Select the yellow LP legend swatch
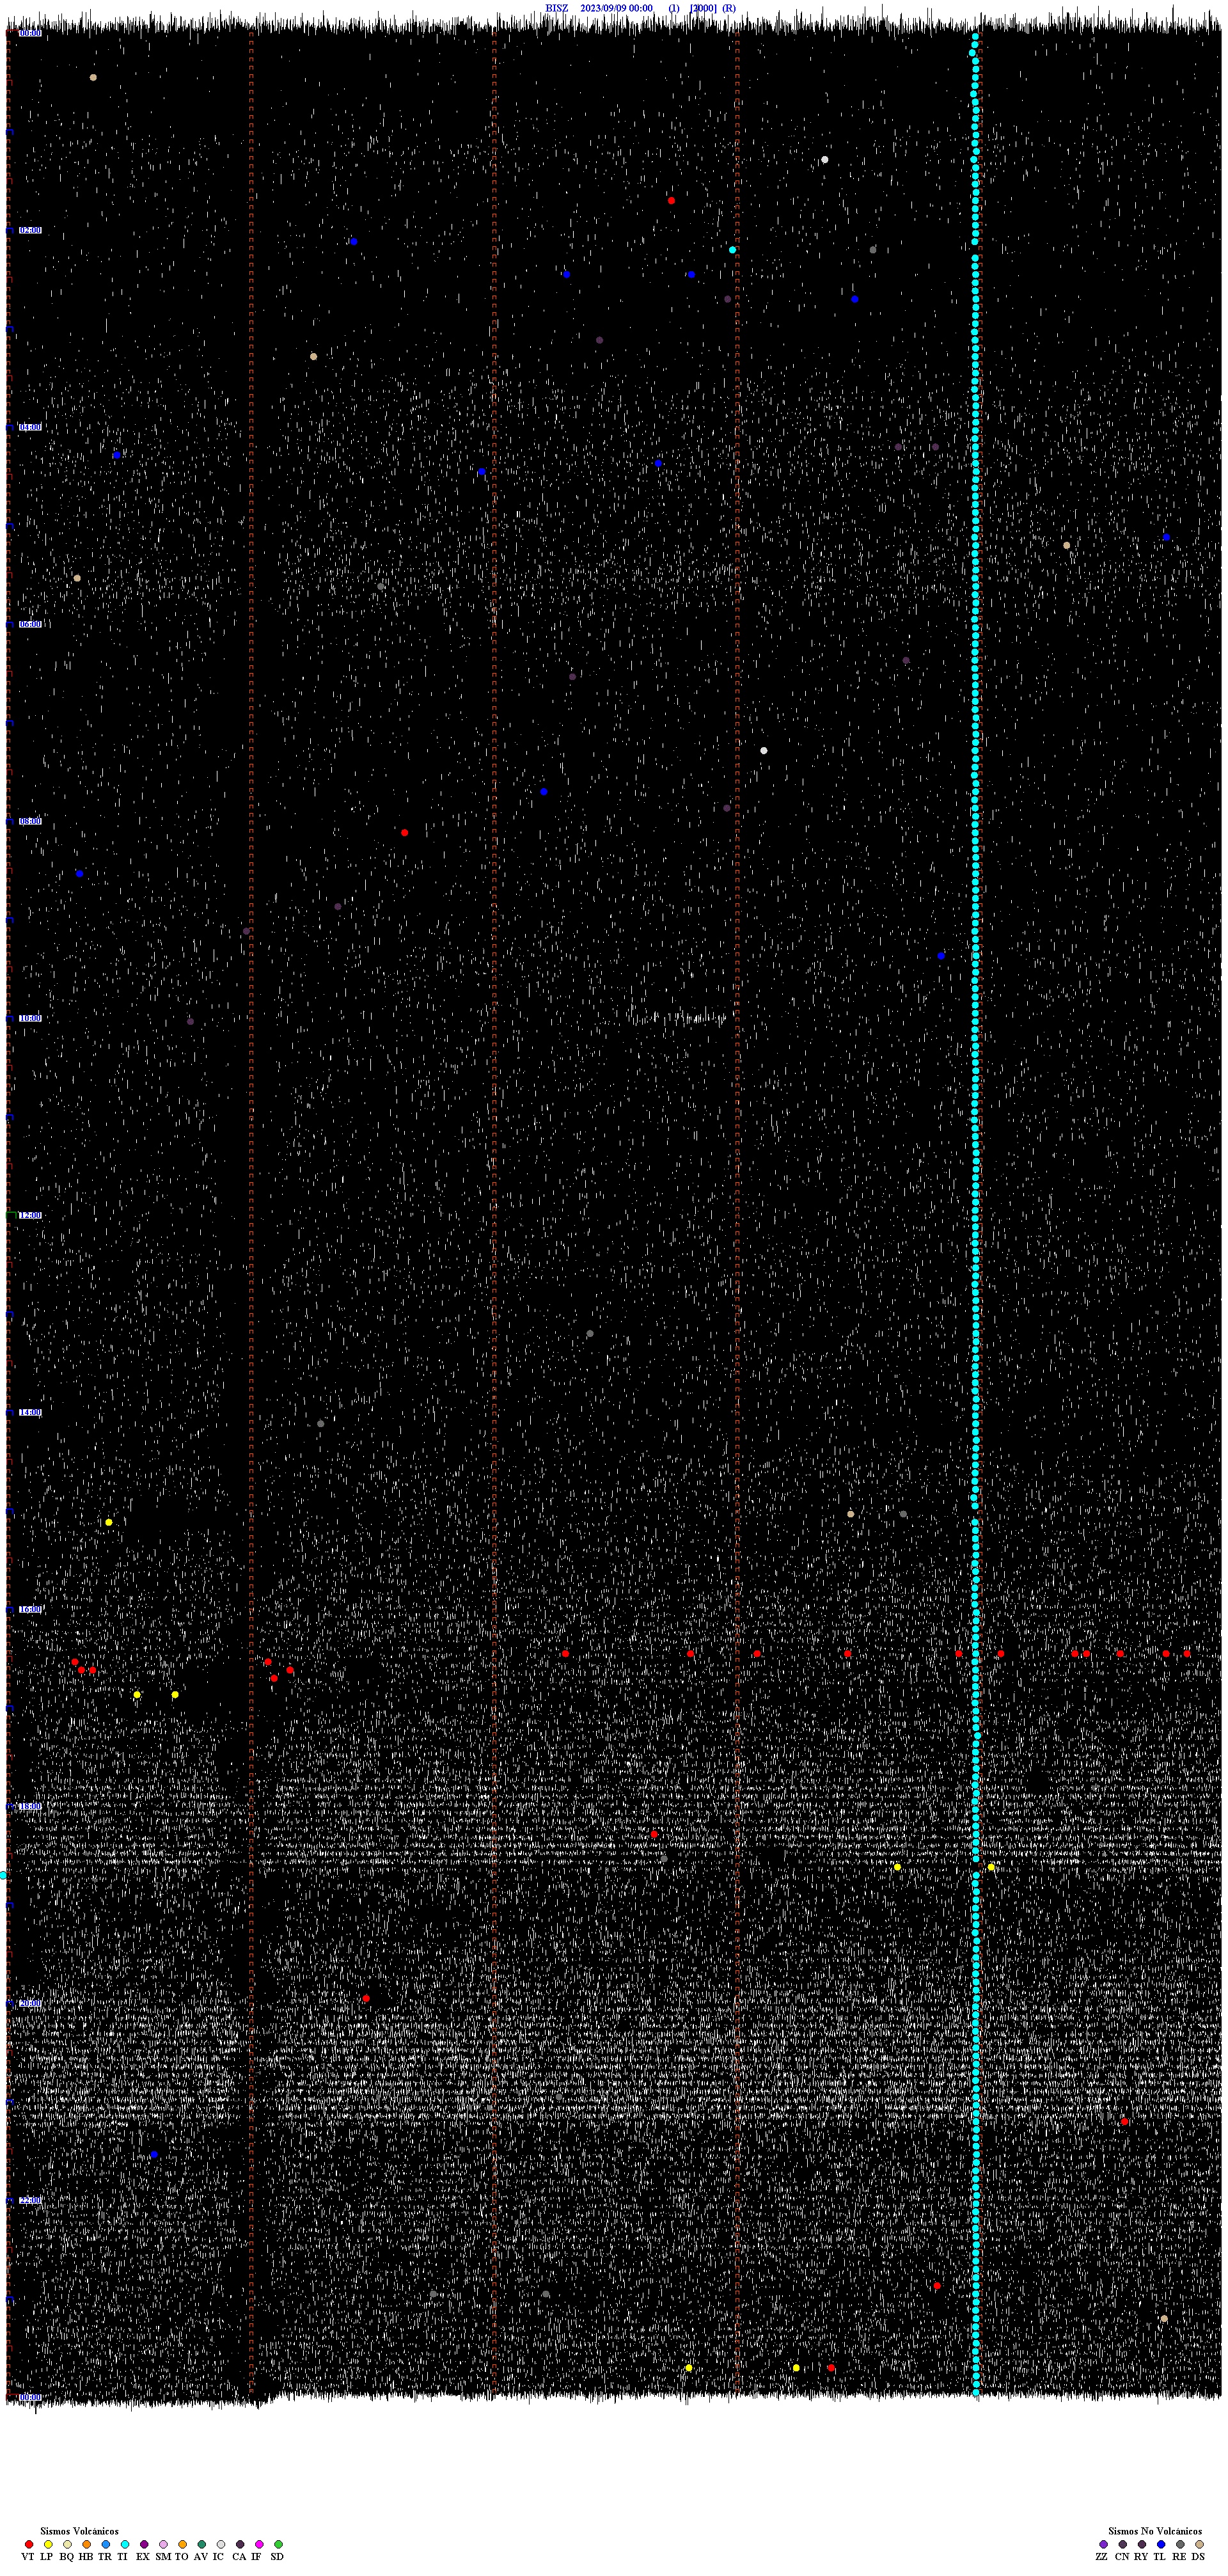This screenshot has height=2576, width=1228. [x=48, y=2544]
